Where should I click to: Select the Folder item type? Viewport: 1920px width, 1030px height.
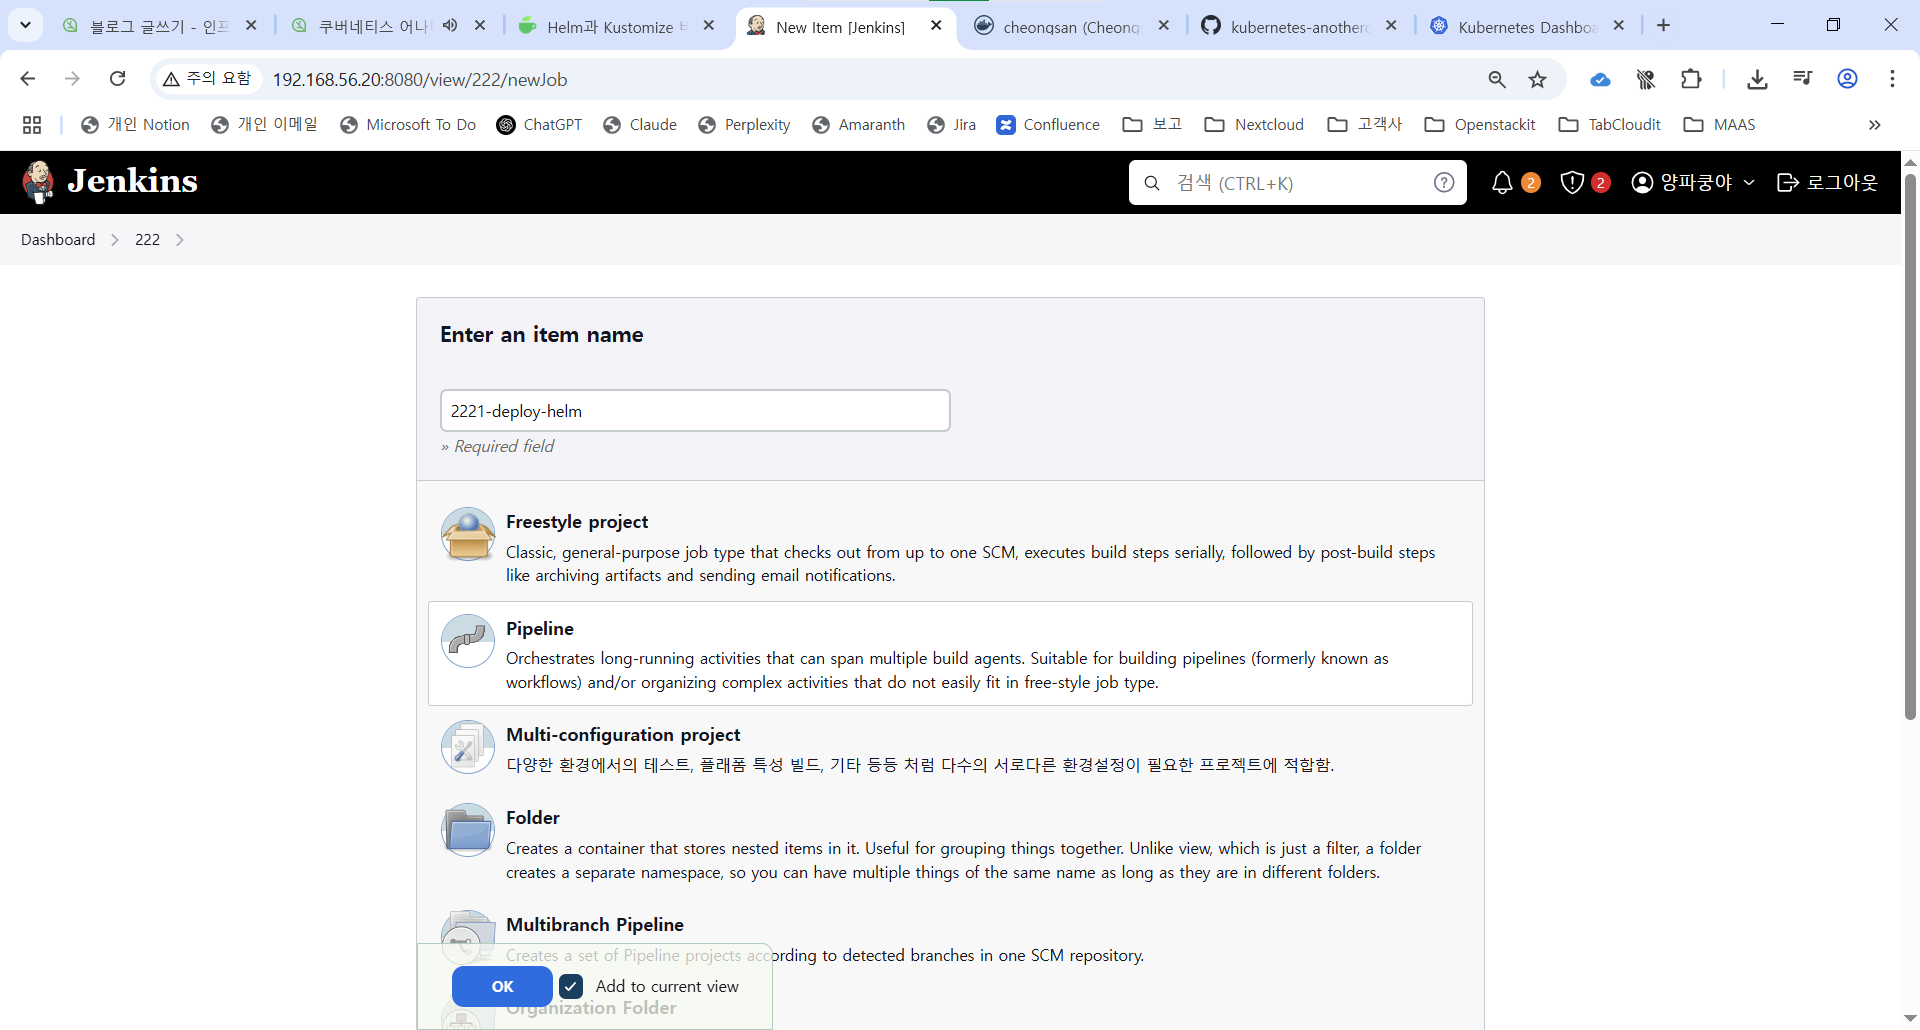950,844
